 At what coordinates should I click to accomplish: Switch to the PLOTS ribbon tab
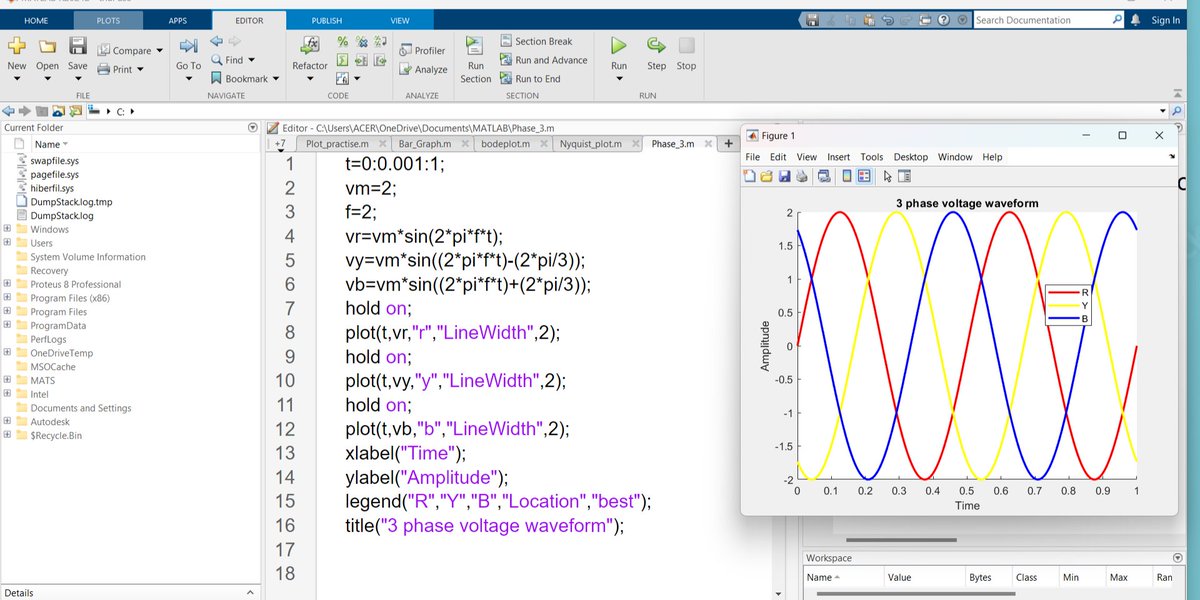[x=107, y=20]
